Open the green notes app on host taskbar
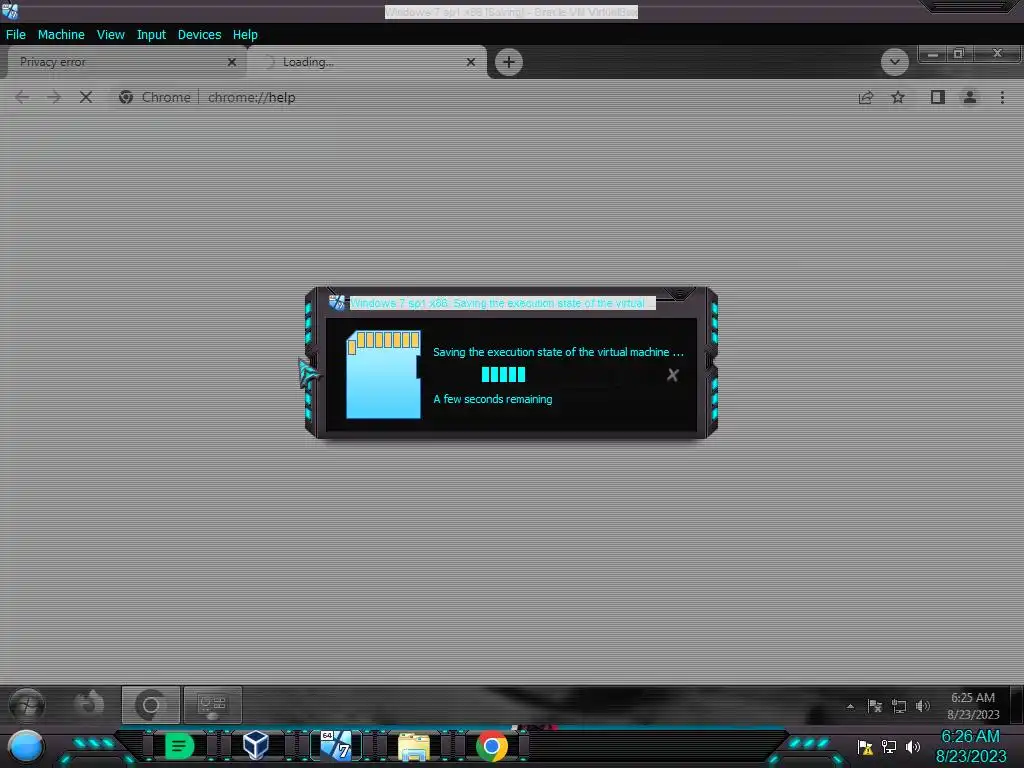 (179, 746)
